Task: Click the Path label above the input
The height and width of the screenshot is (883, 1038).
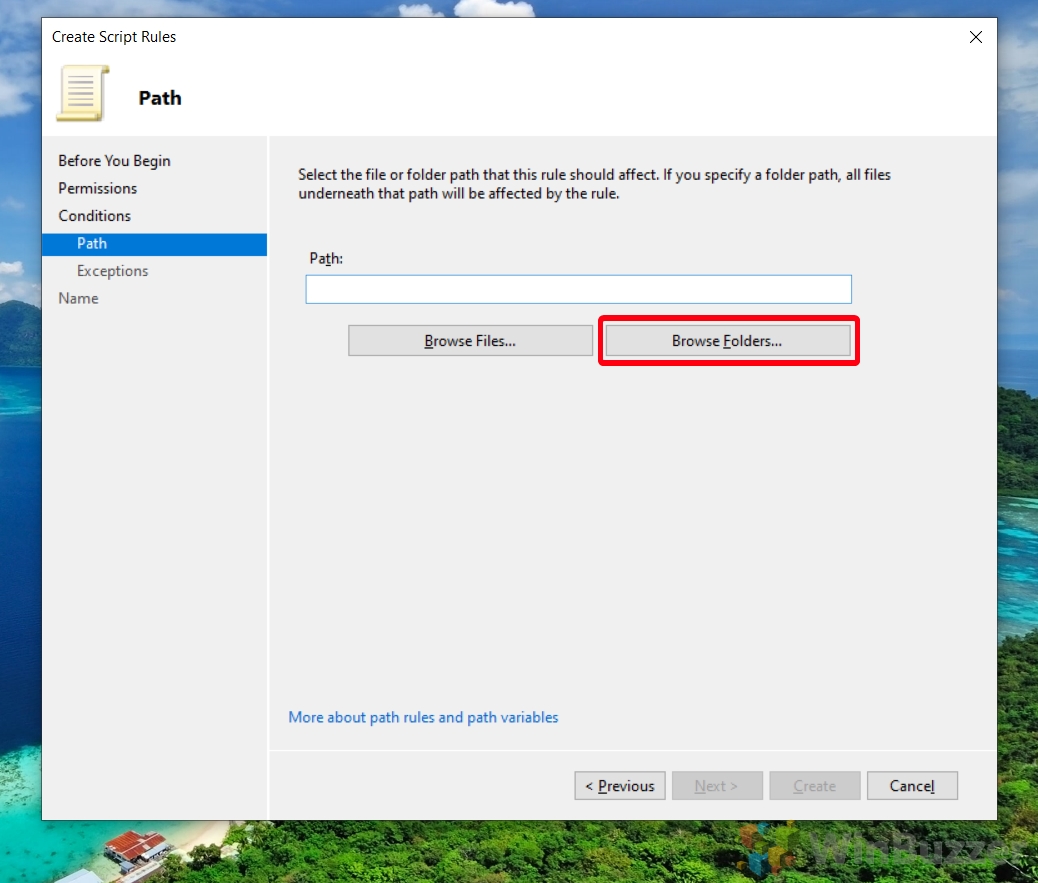Action: [x=326, y=258]
